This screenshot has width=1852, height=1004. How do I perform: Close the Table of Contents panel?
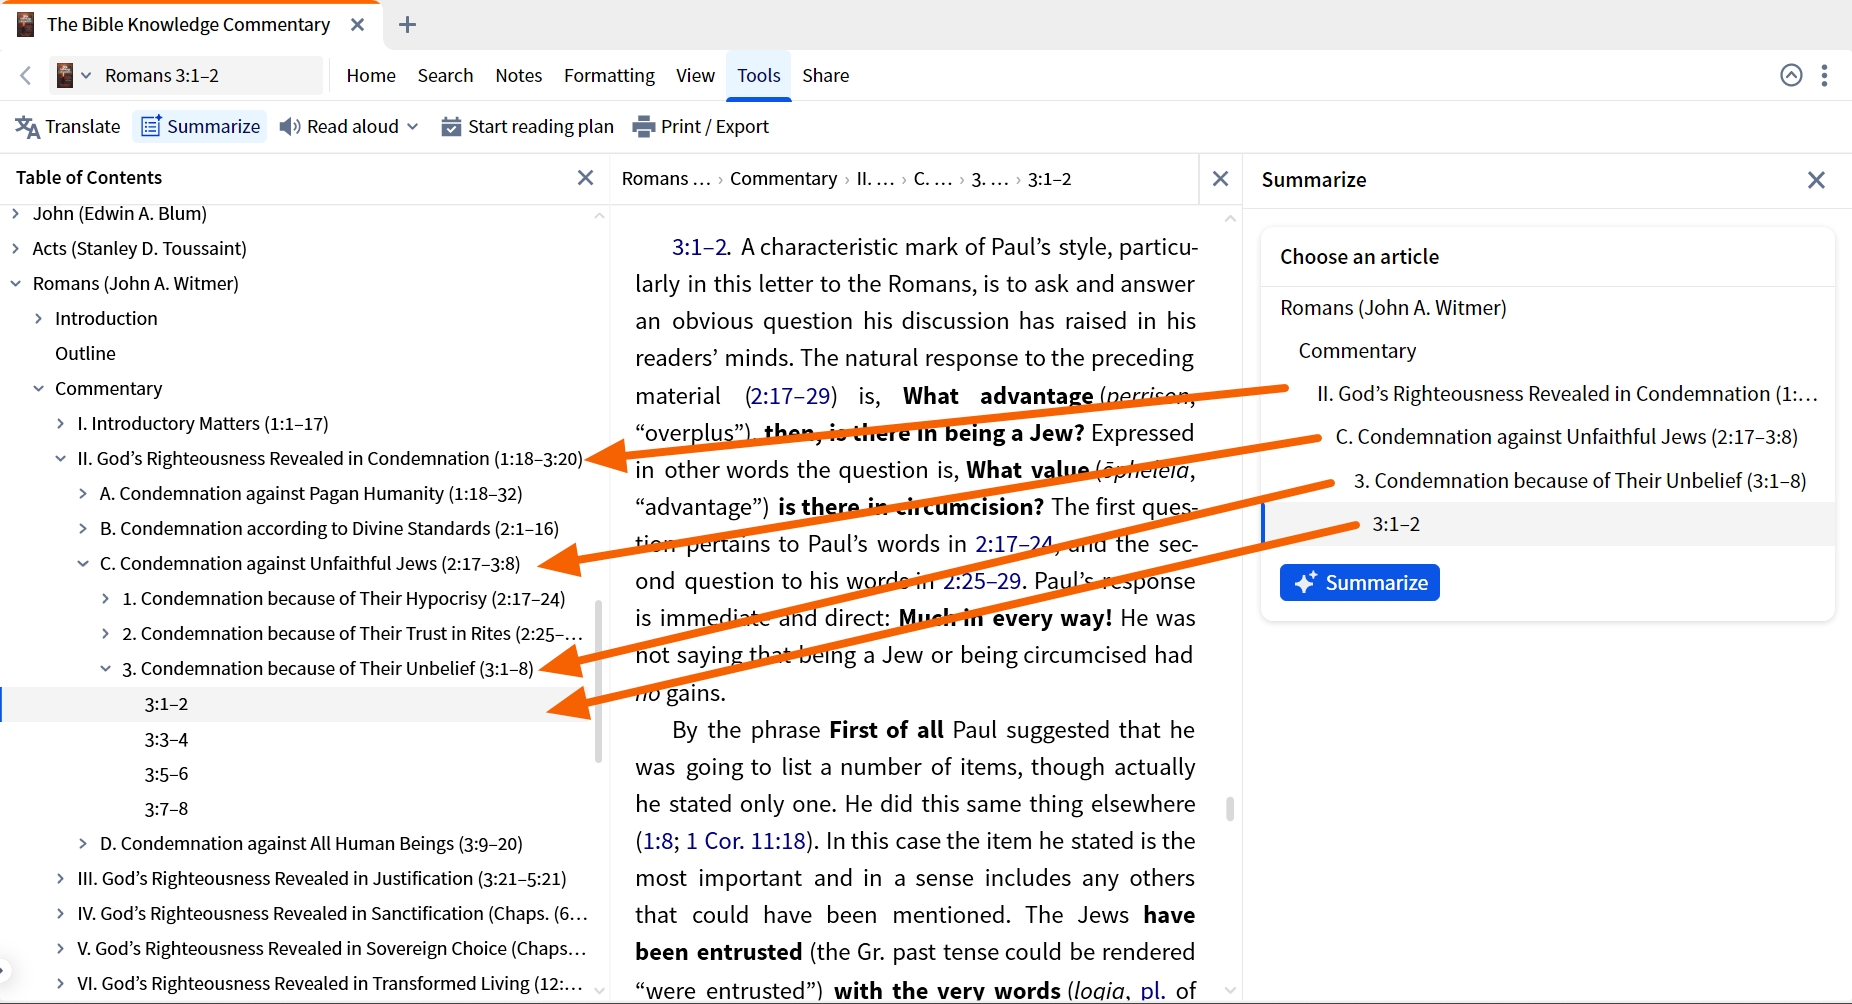point(585,177)
